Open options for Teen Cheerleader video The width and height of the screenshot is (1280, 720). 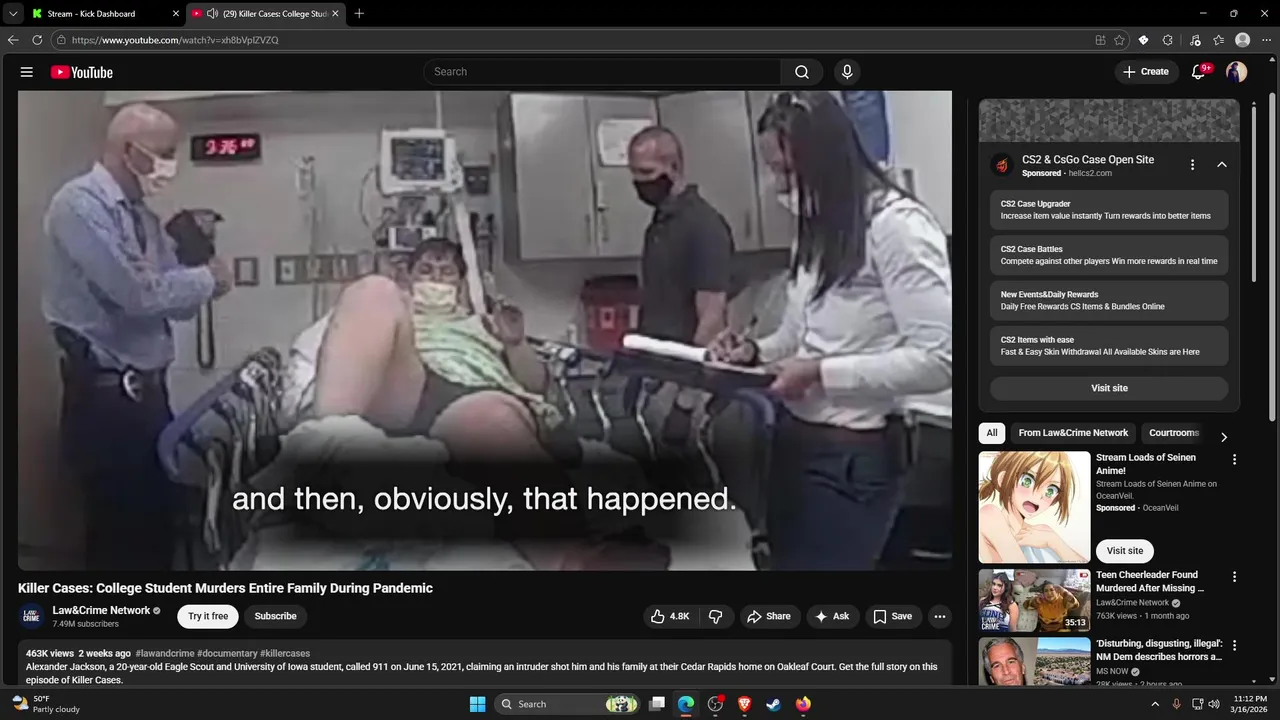(x=1234, y=577)
